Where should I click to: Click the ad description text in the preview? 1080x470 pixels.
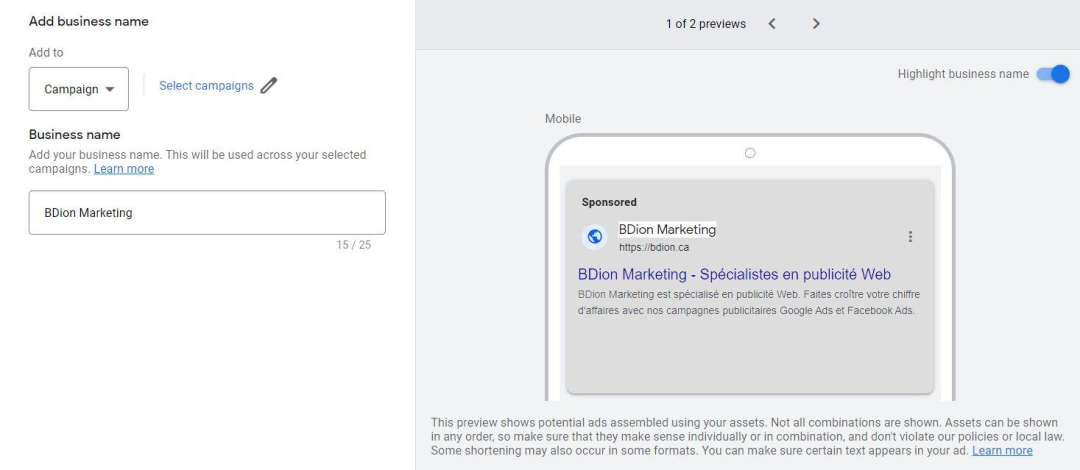tap(749, 303)
